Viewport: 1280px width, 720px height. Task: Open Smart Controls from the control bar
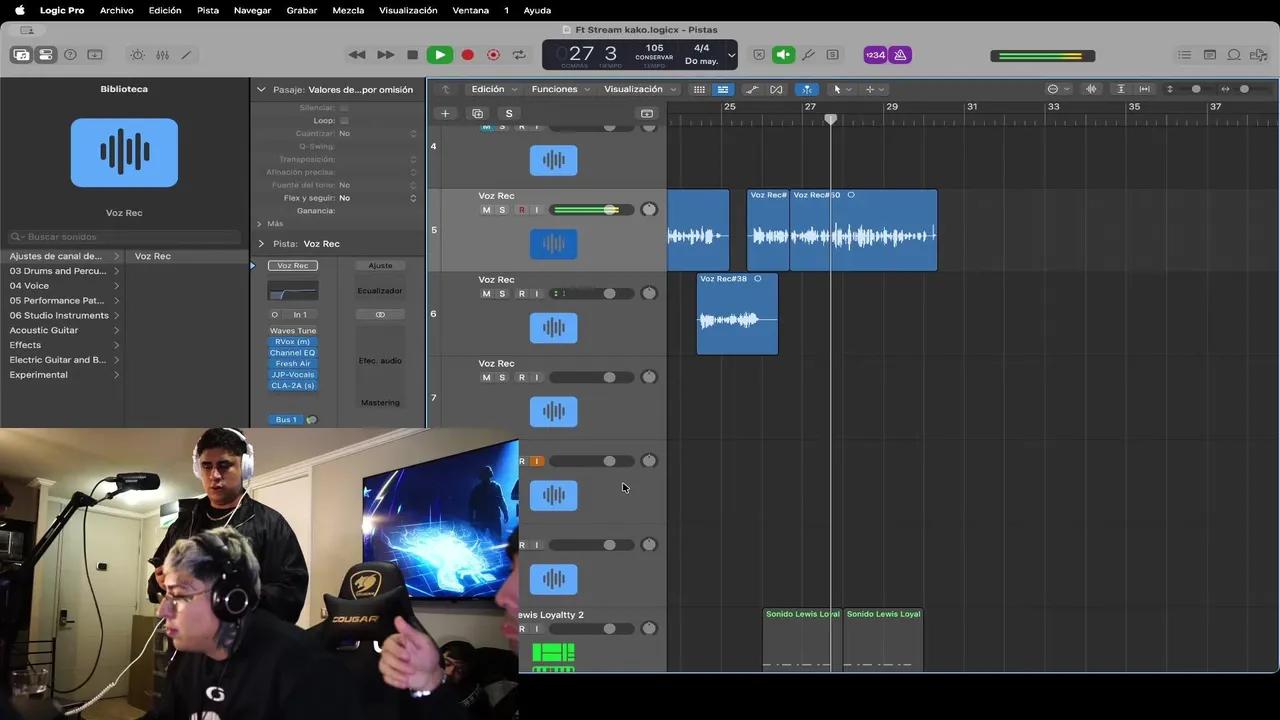(x=137, y=55)
